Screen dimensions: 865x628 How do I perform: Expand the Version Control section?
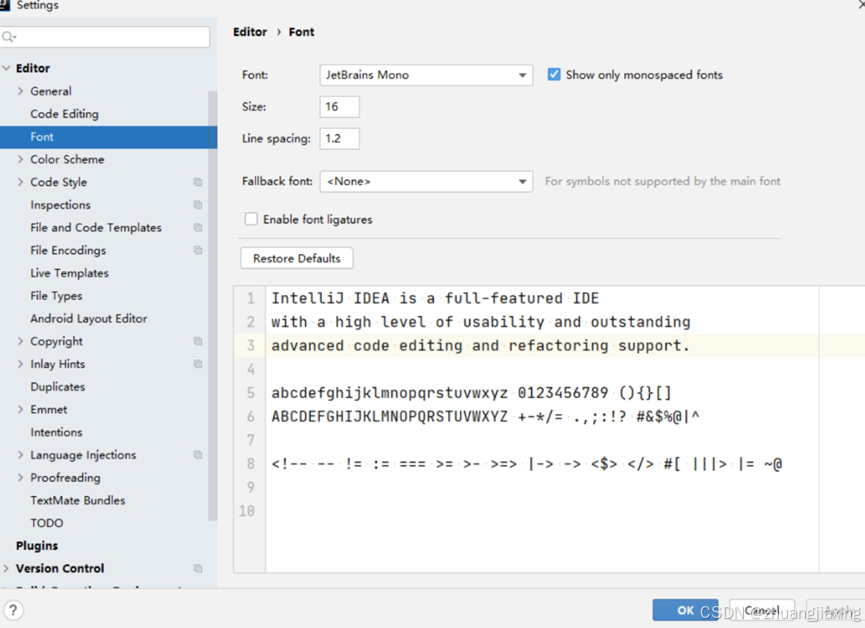point(6,568)
